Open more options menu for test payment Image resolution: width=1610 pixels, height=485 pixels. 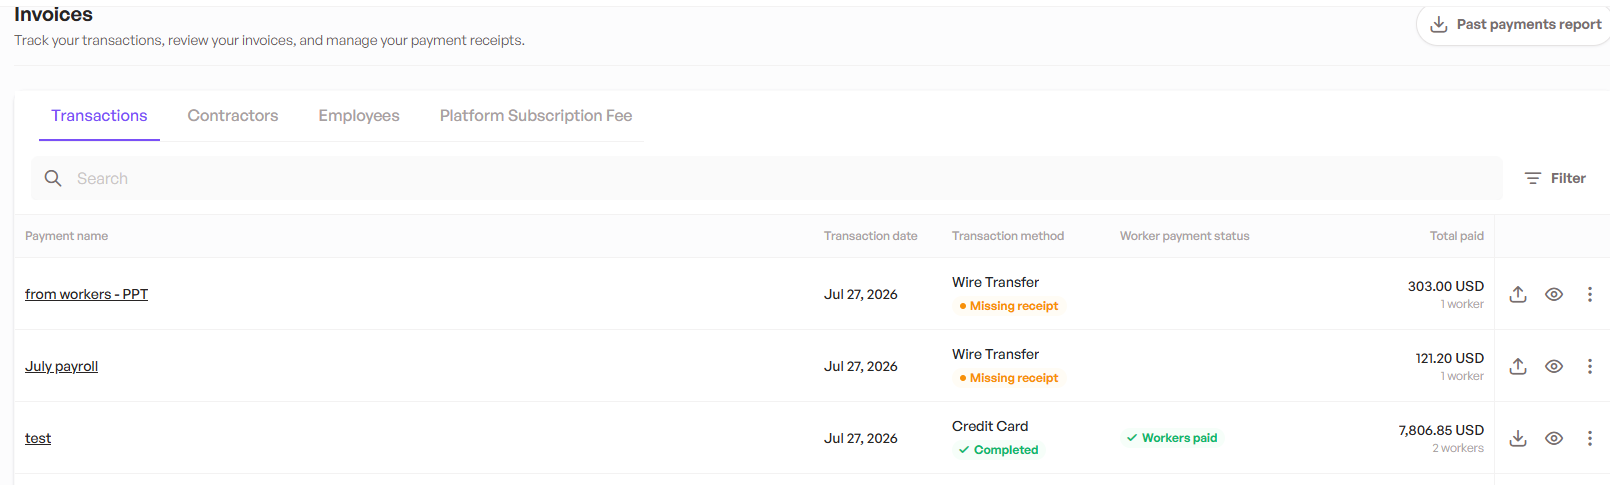pos(1590,438)
